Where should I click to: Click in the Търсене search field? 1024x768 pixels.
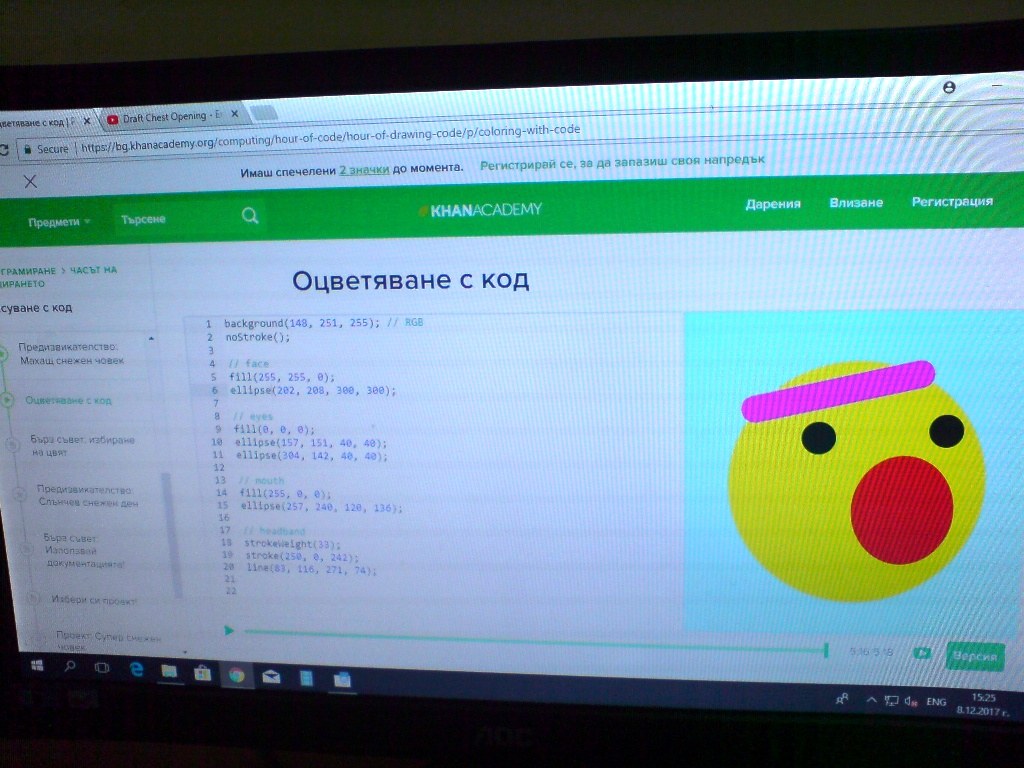click(176, 219)
